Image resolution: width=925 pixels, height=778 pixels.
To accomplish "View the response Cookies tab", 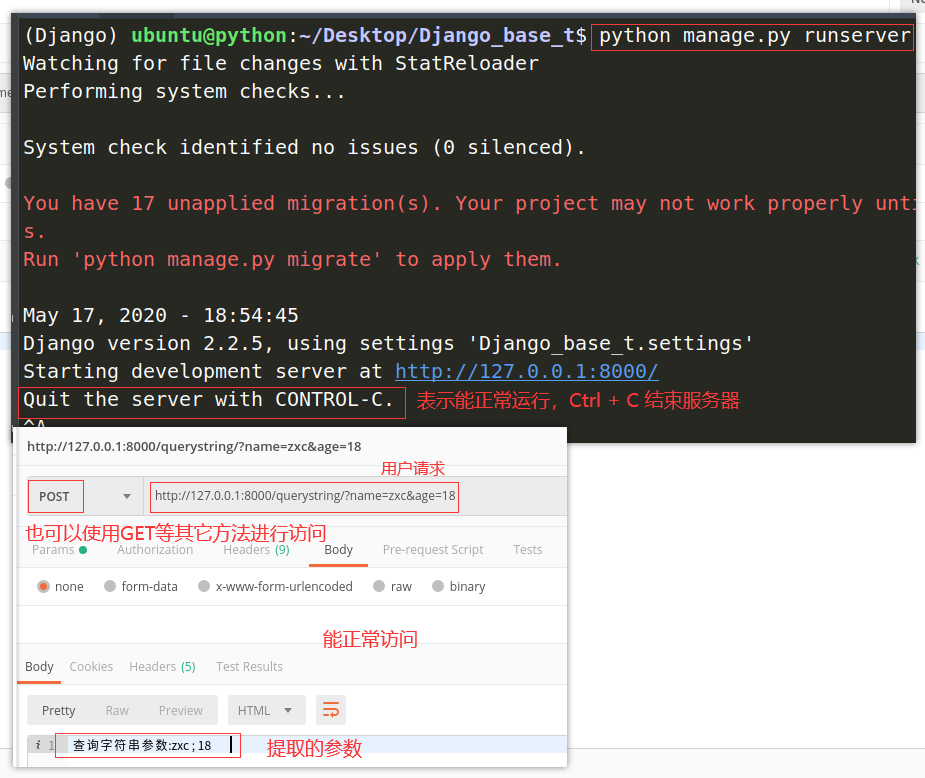I will click(x=91, y=666).
